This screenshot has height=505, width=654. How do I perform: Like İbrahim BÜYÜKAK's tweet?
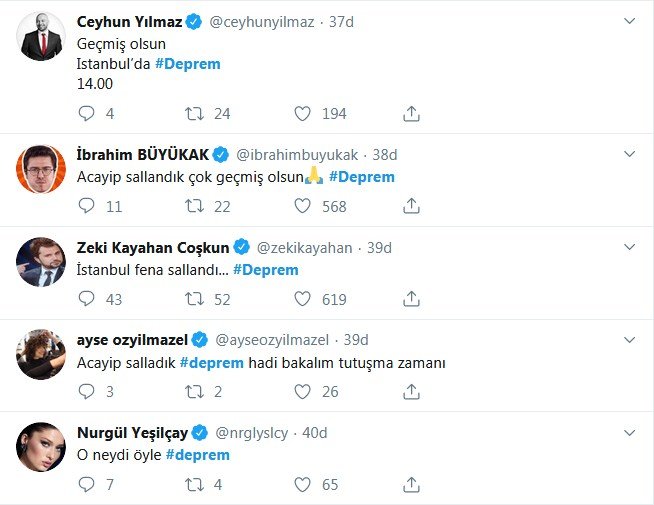(303, 206)
